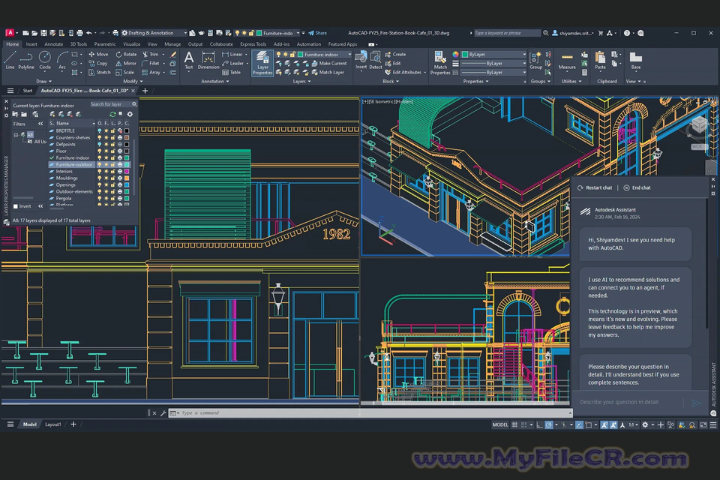Viewport: 720px width, 480px height.
Task: Activate the Rotate command
Action: [x=126, y=54]
